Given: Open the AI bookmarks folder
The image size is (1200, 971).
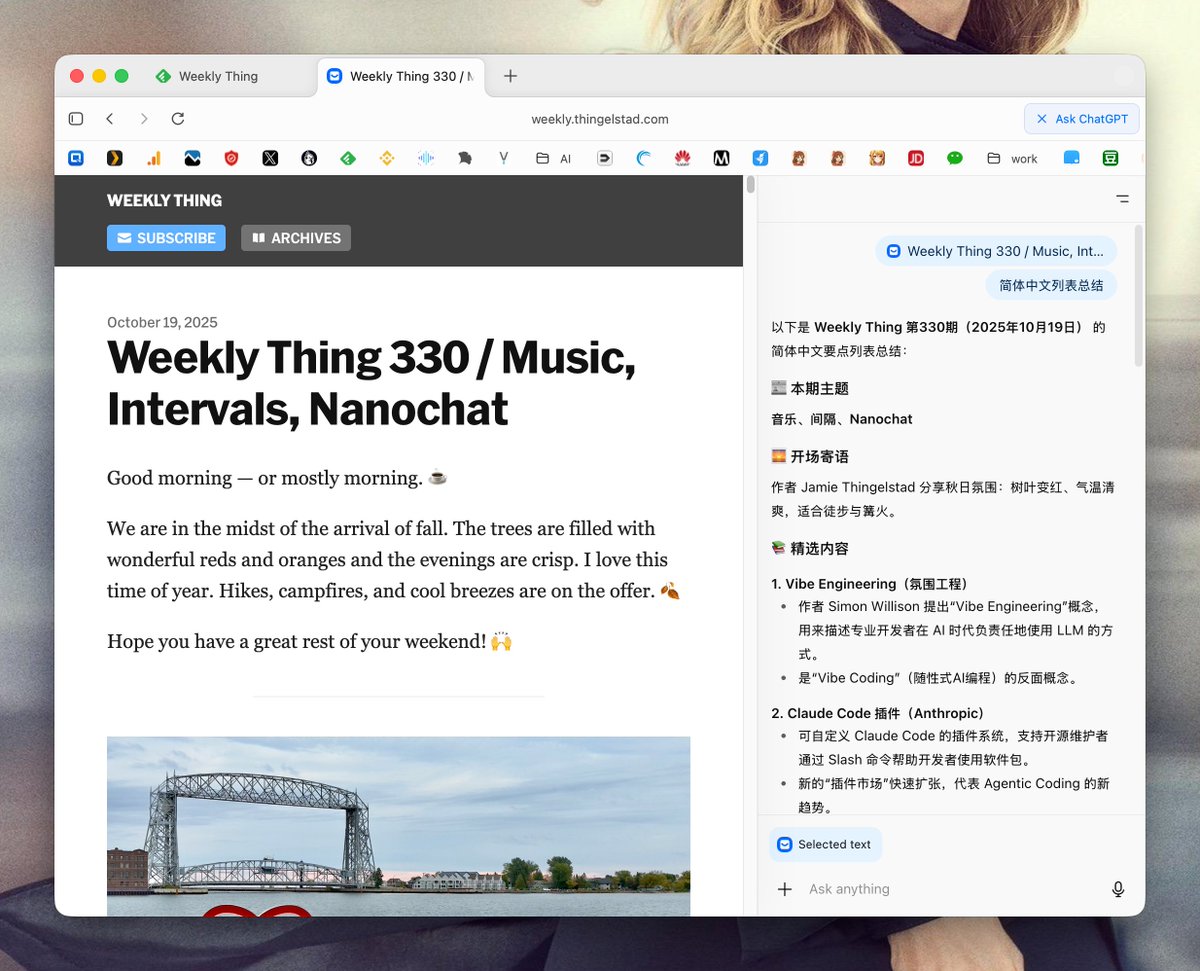Looking at the screenshot, I should coord(554,158).
